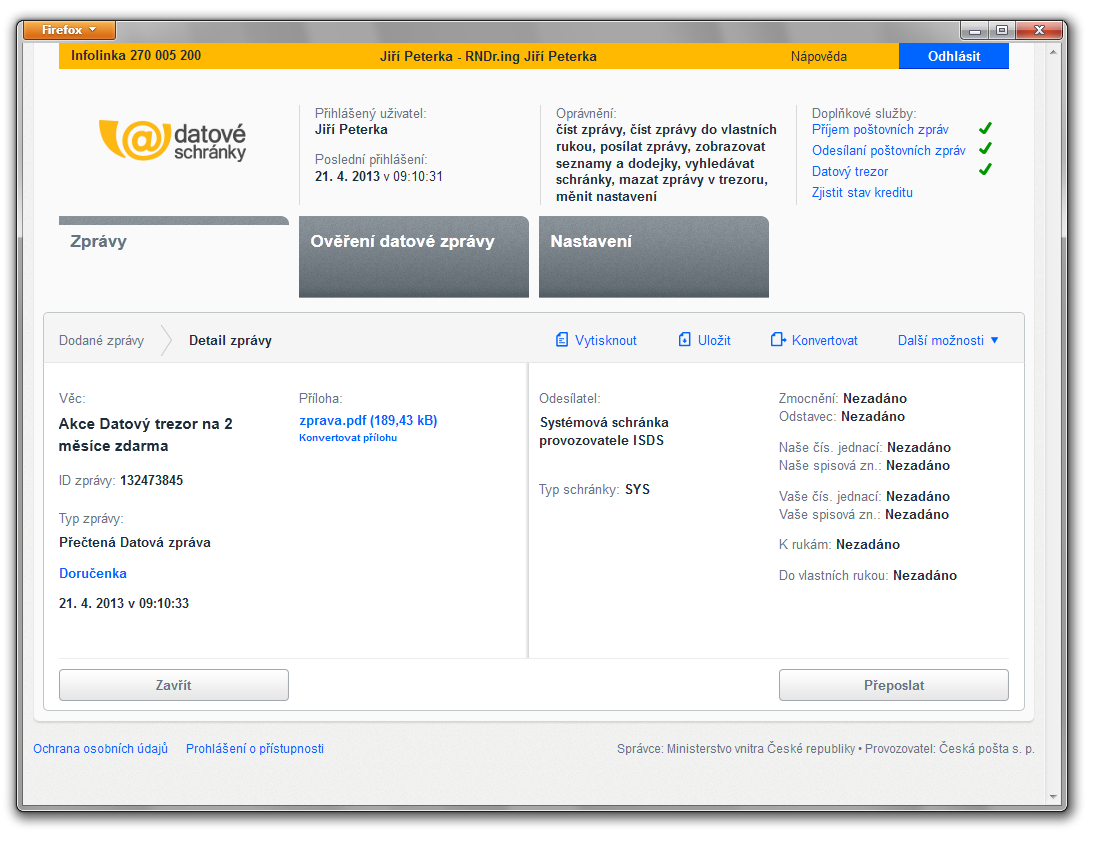Click the delivery date 21. 4. 2013 v 09:10:33
The image size is (1094, 842).
click(123, 603)
